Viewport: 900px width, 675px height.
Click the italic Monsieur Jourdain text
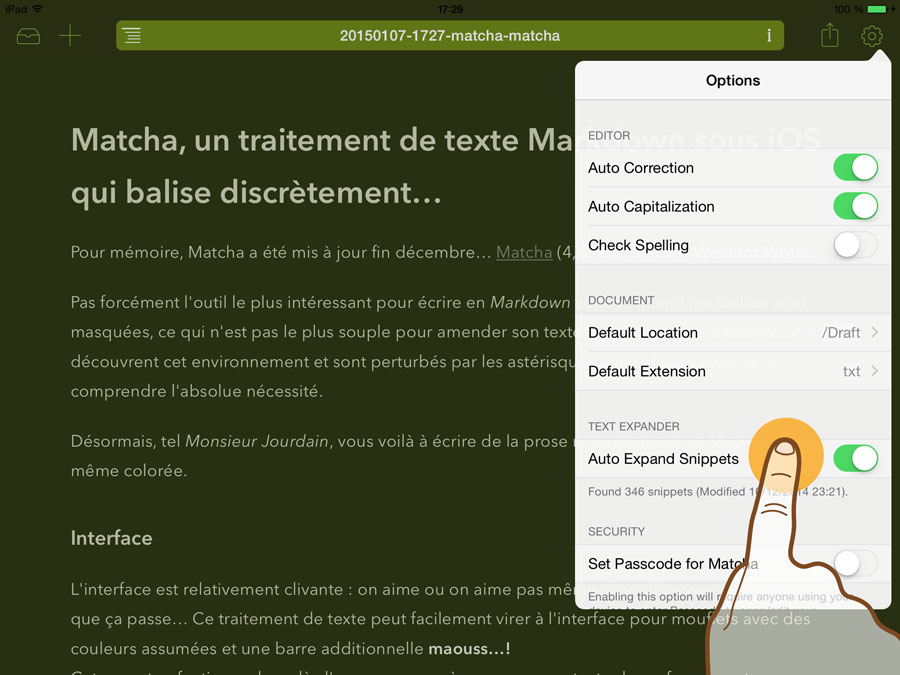(257, 441)
